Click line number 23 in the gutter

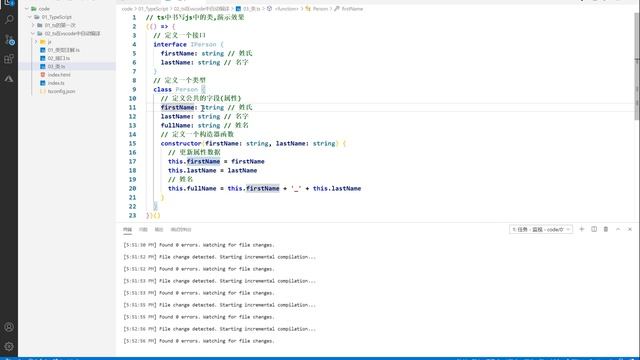[x=132, y=215]
